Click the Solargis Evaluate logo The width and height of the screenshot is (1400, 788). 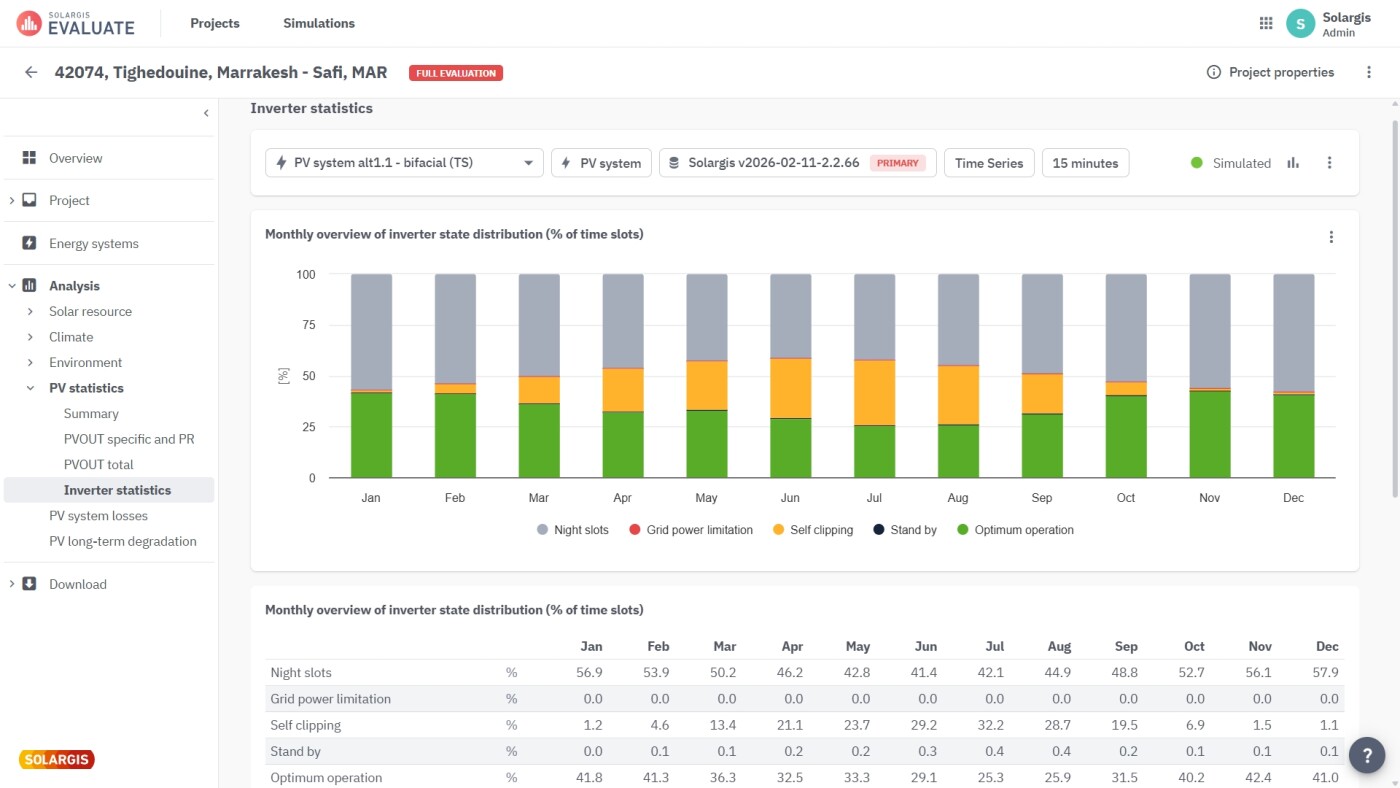point(76,23)
